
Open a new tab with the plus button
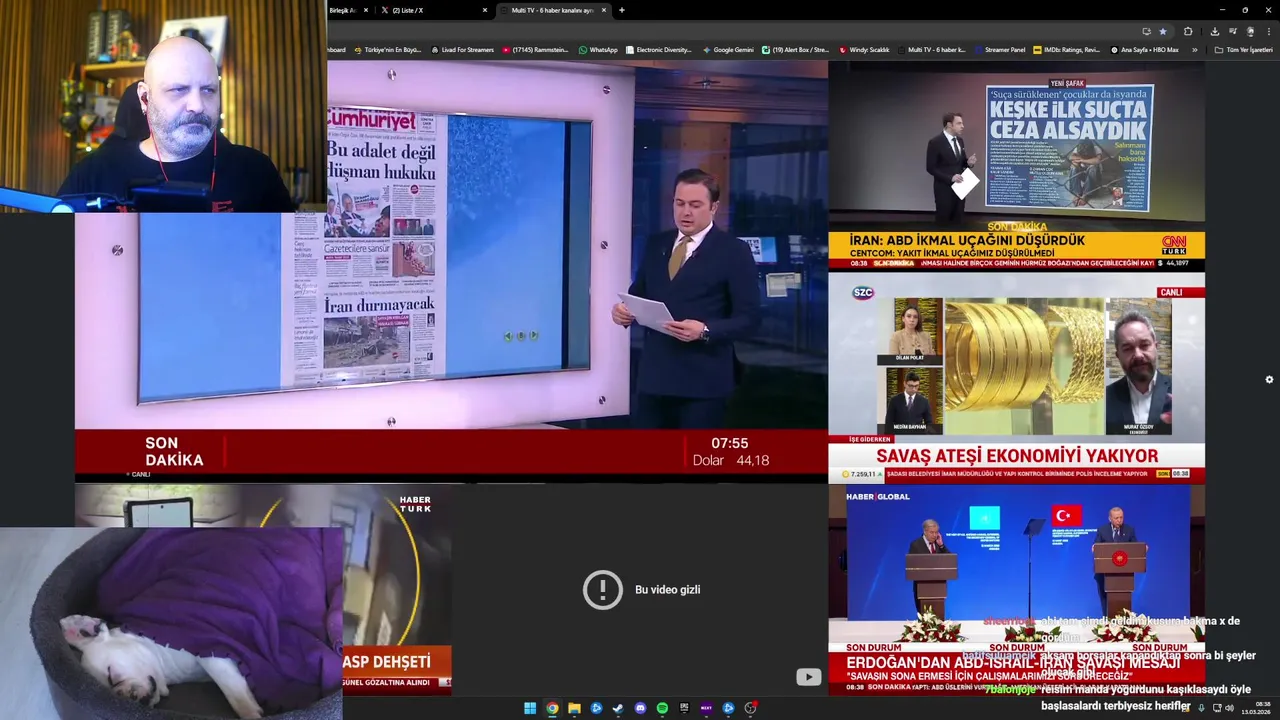coord(622,10)
